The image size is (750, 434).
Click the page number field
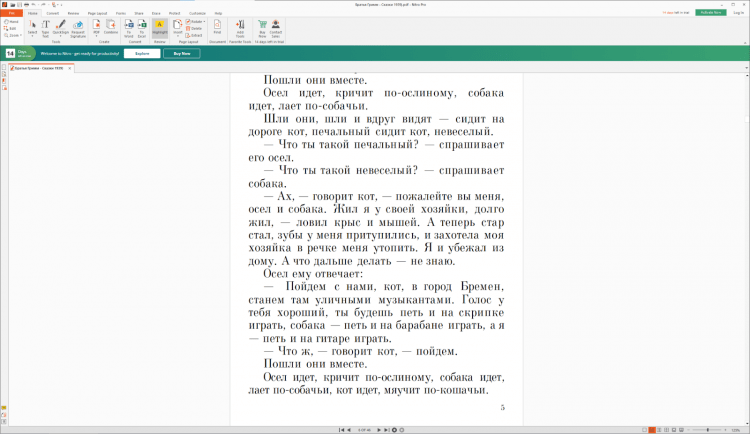[x=364, y=430]
